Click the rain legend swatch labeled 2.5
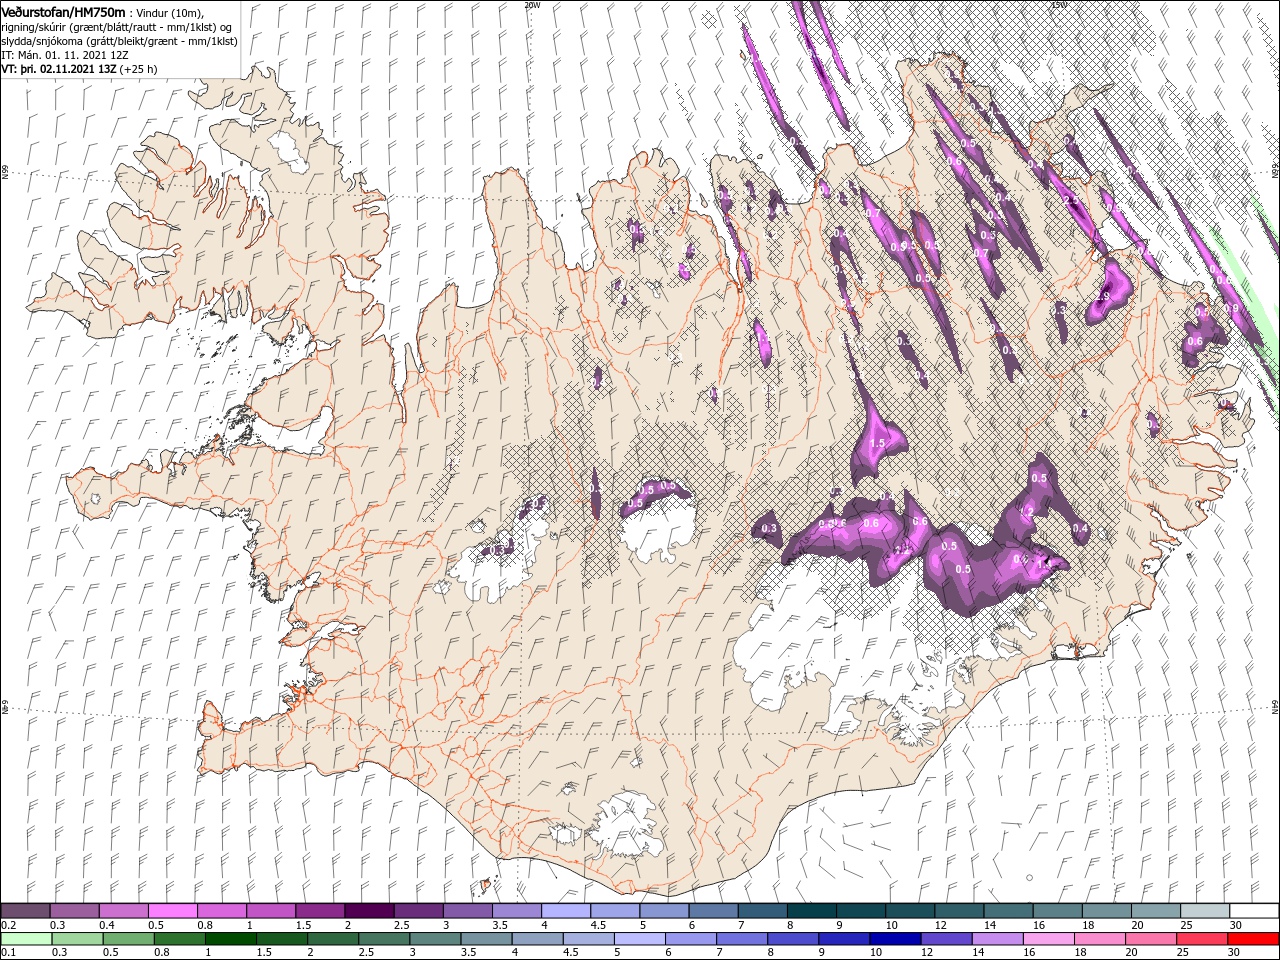This screenshot has width=1280, height=960. (383, 939)
